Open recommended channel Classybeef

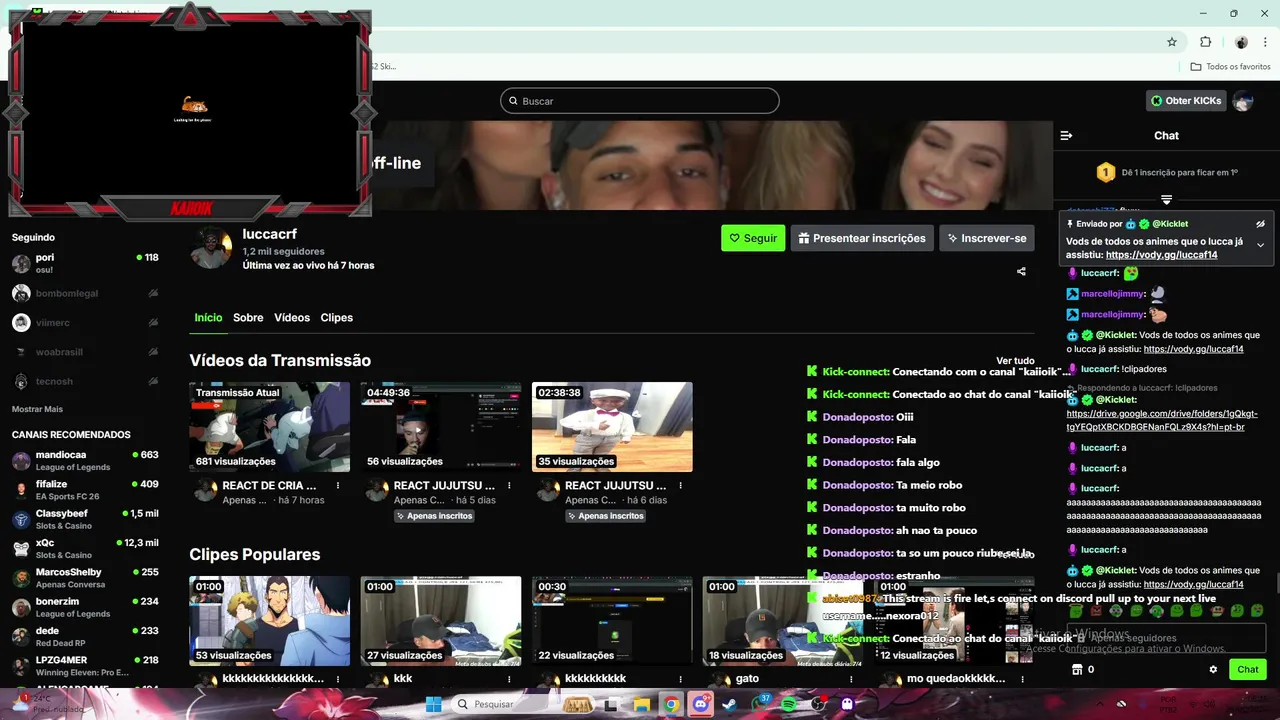(x=85, y=519)
